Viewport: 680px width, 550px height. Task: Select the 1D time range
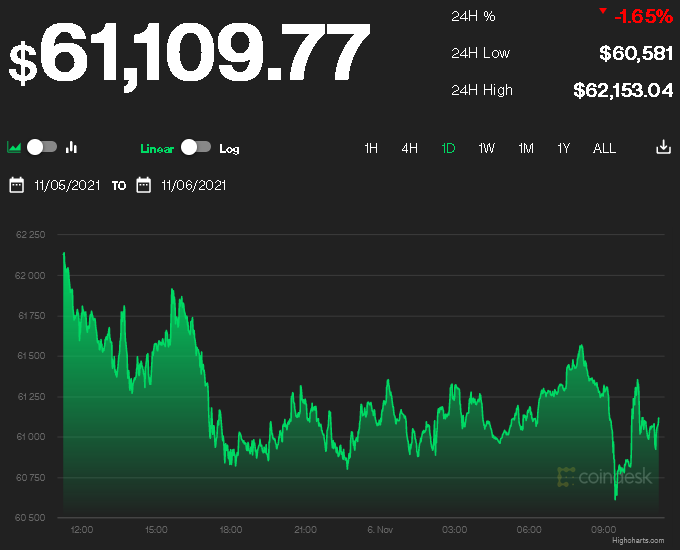point(448,148)
